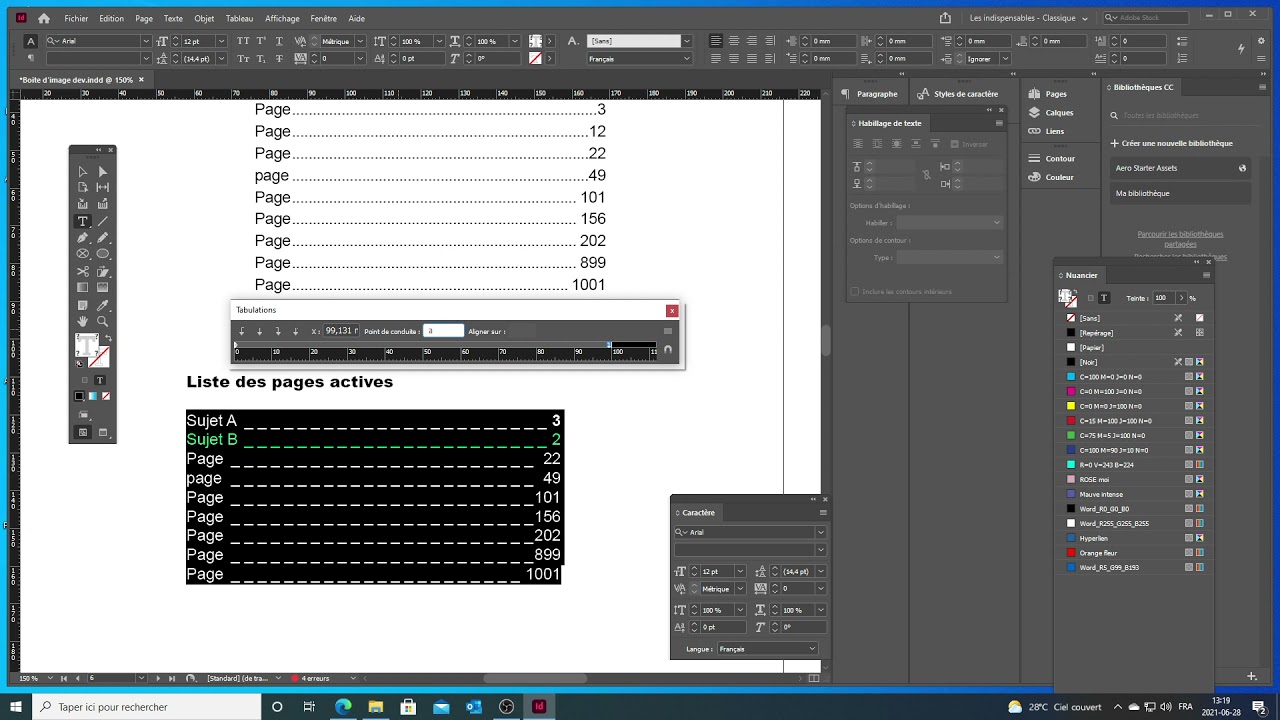Choose the Line tool

pos(102,221)
